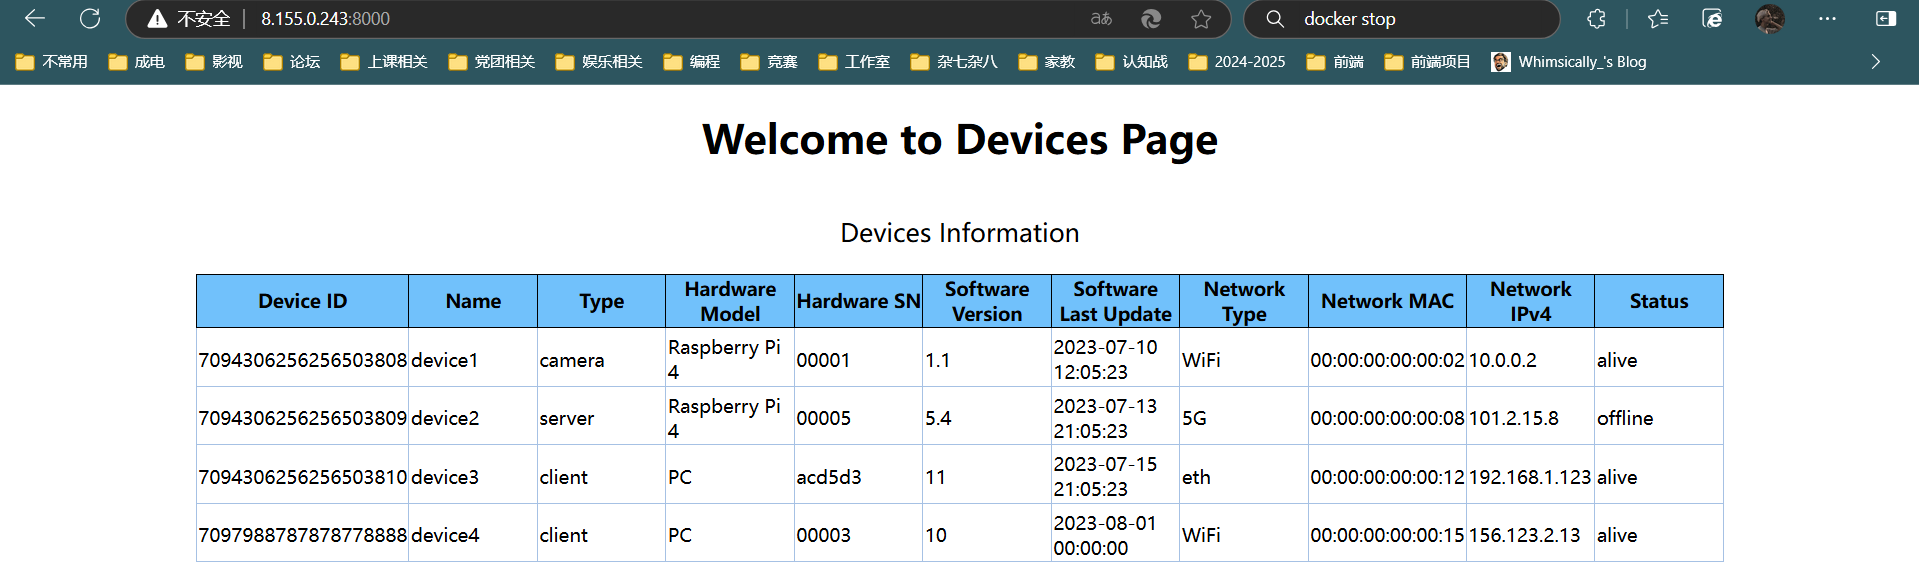Image resolution: width=1919 pixels, height=579 pixels.
Task: Go back with the browser back arrow
Action: [35, 18]
